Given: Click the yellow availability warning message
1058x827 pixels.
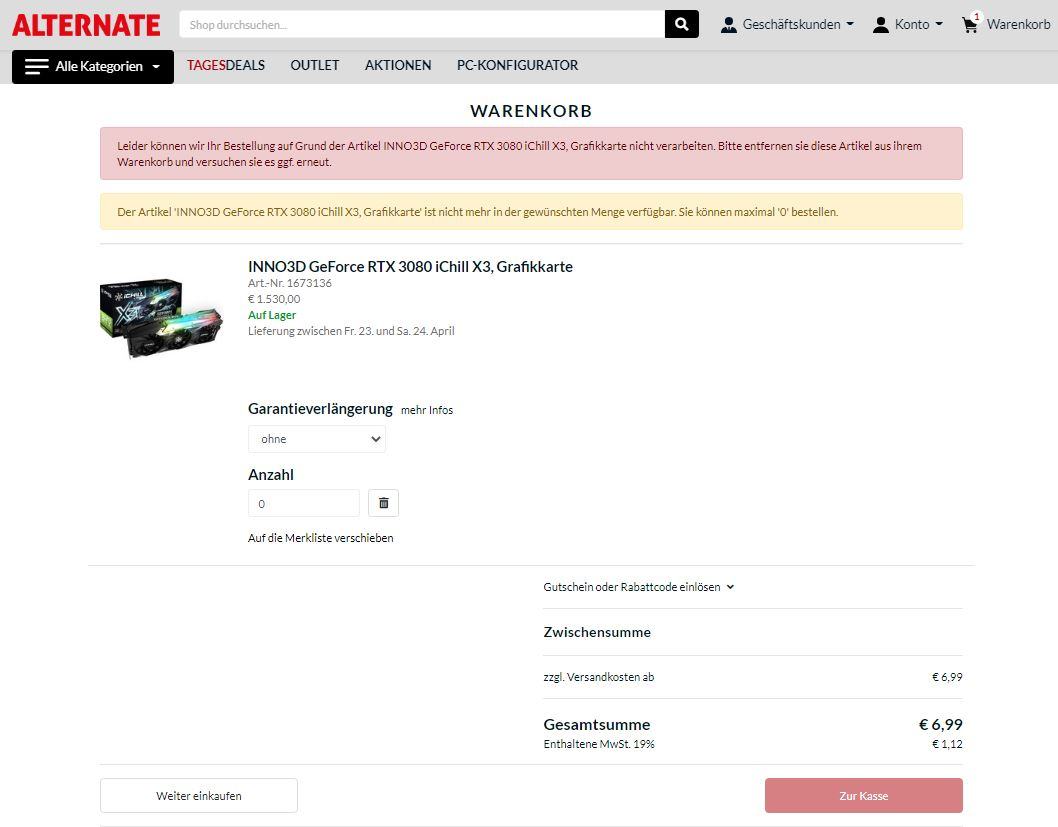Looking at the screenshot, I should tap(531, 212).
